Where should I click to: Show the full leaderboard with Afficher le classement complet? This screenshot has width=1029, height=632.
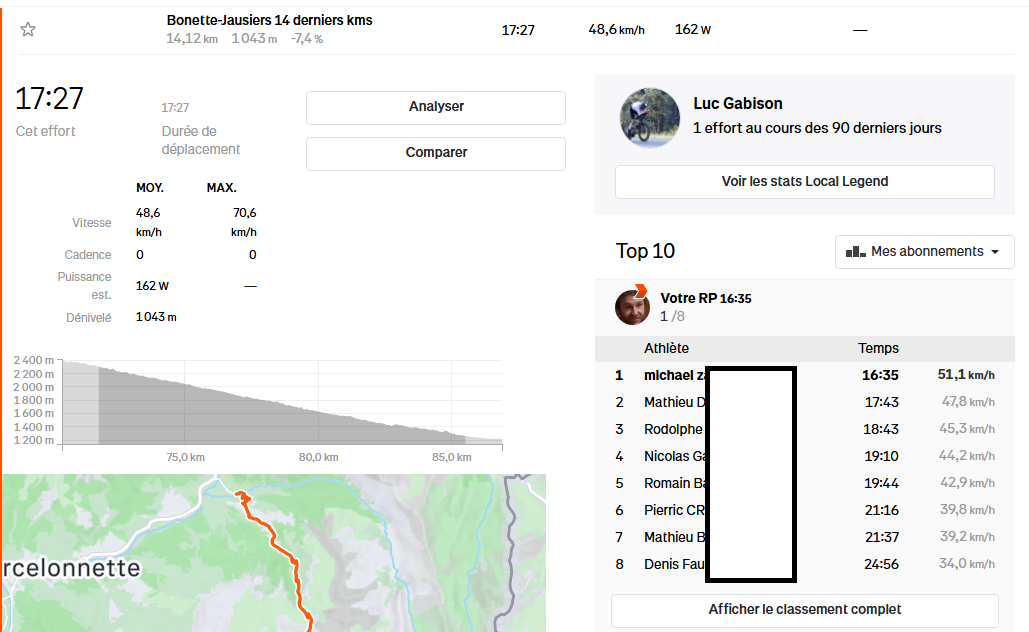pyautogui.click(x=804, y=610)
